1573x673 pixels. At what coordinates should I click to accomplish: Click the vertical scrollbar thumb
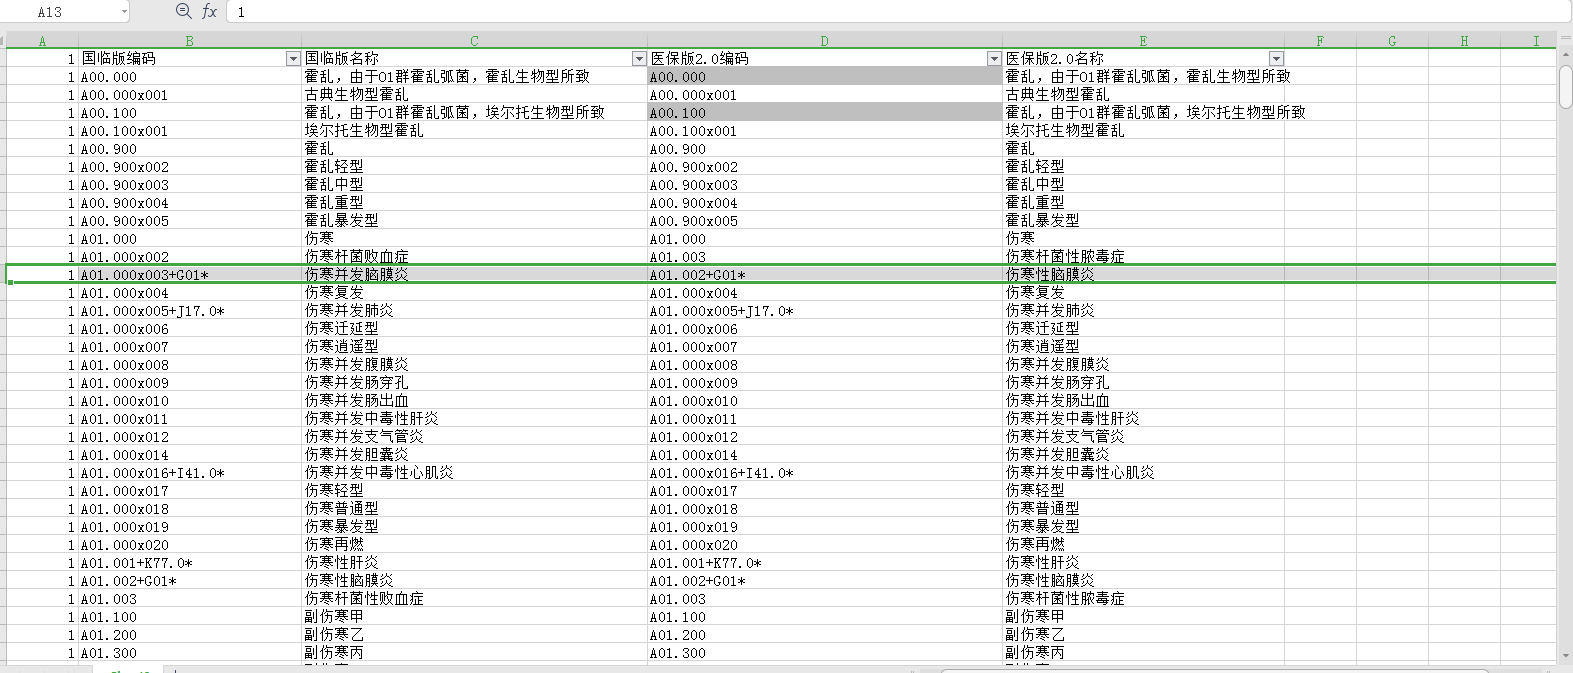[1565, 86]
